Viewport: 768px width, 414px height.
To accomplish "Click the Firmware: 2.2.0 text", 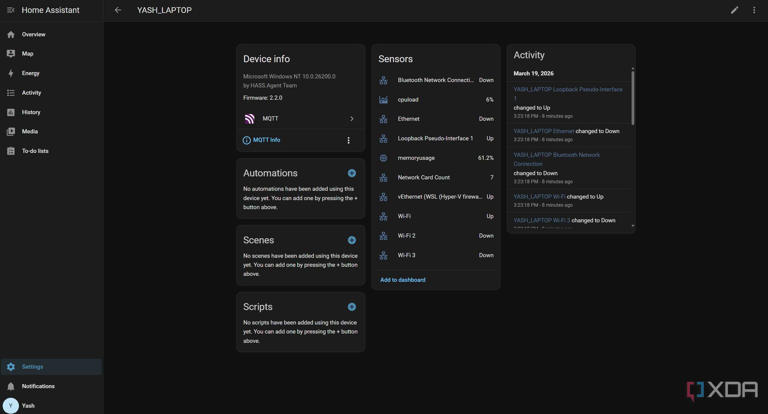I will pyautogui.click(x=263, y=98).
